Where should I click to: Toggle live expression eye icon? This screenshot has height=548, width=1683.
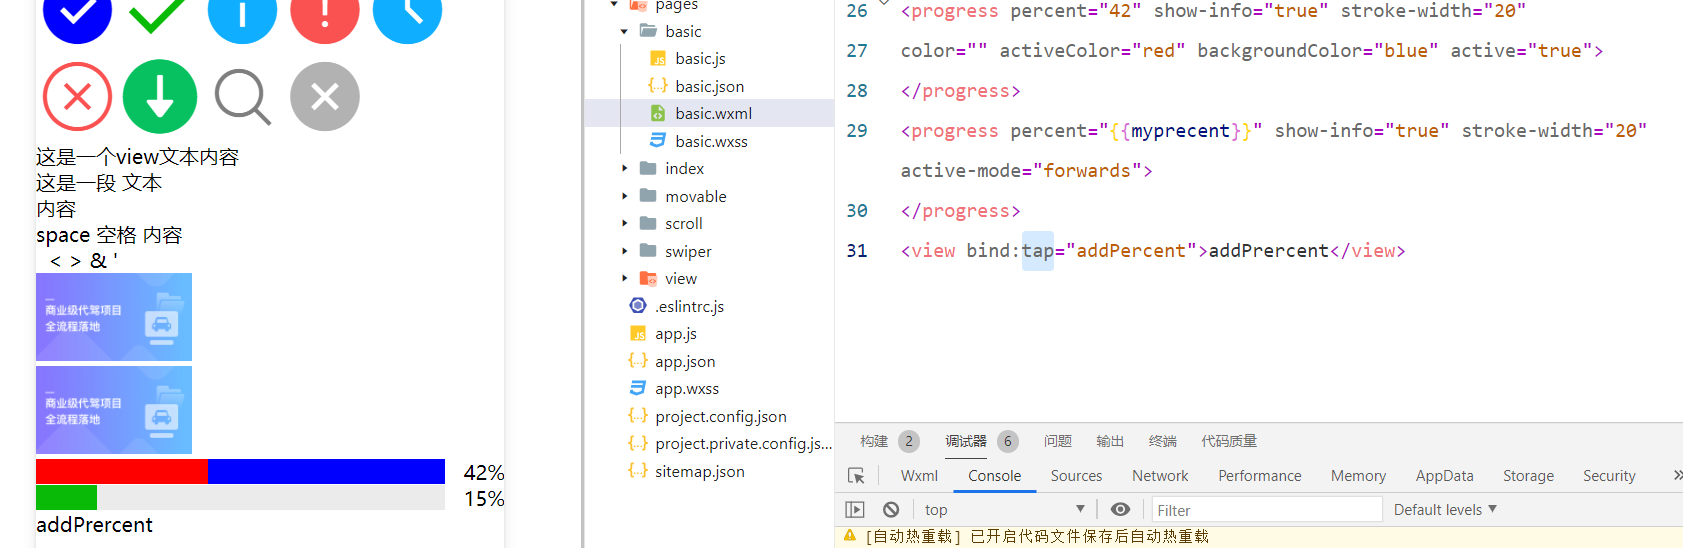[1121, 510]
